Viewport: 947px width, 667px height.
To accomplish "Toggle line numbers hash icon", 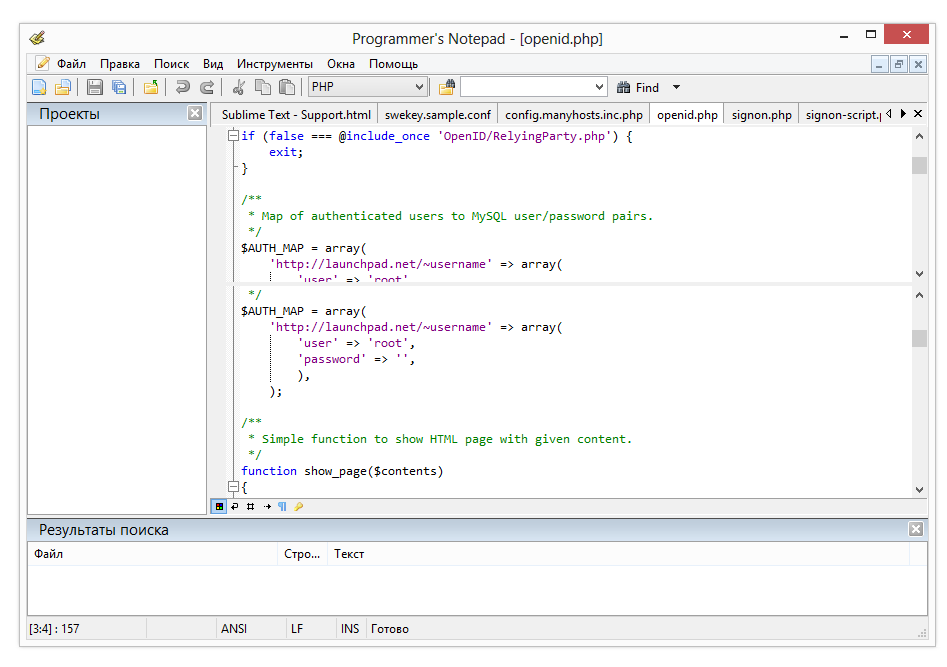I will coord(251,507).
